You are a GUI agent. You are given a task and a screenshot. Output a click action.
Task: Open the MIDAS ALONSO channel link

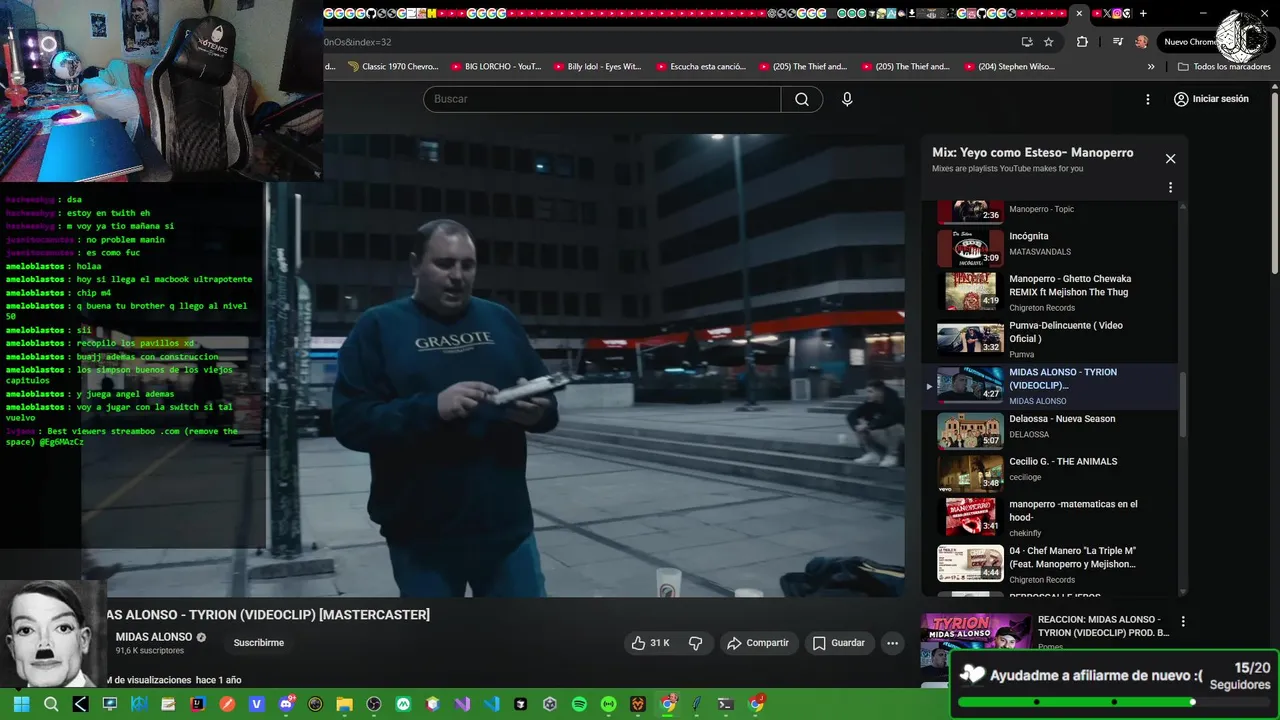[x=154, y=637]
